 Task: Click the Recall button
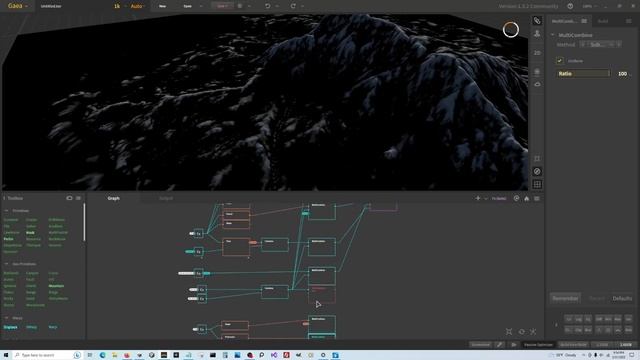pos(597,298)
